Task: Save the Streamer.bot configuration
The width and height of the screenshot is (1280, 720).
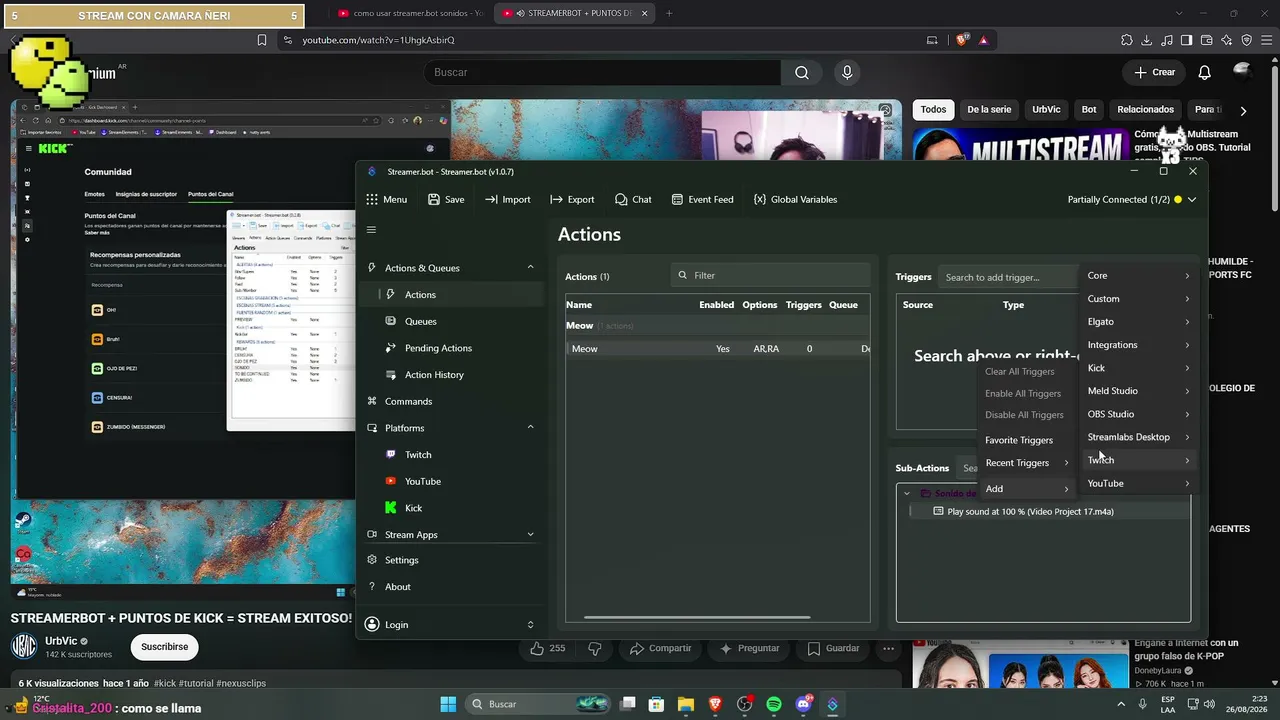Action: (x=446, y=199)
